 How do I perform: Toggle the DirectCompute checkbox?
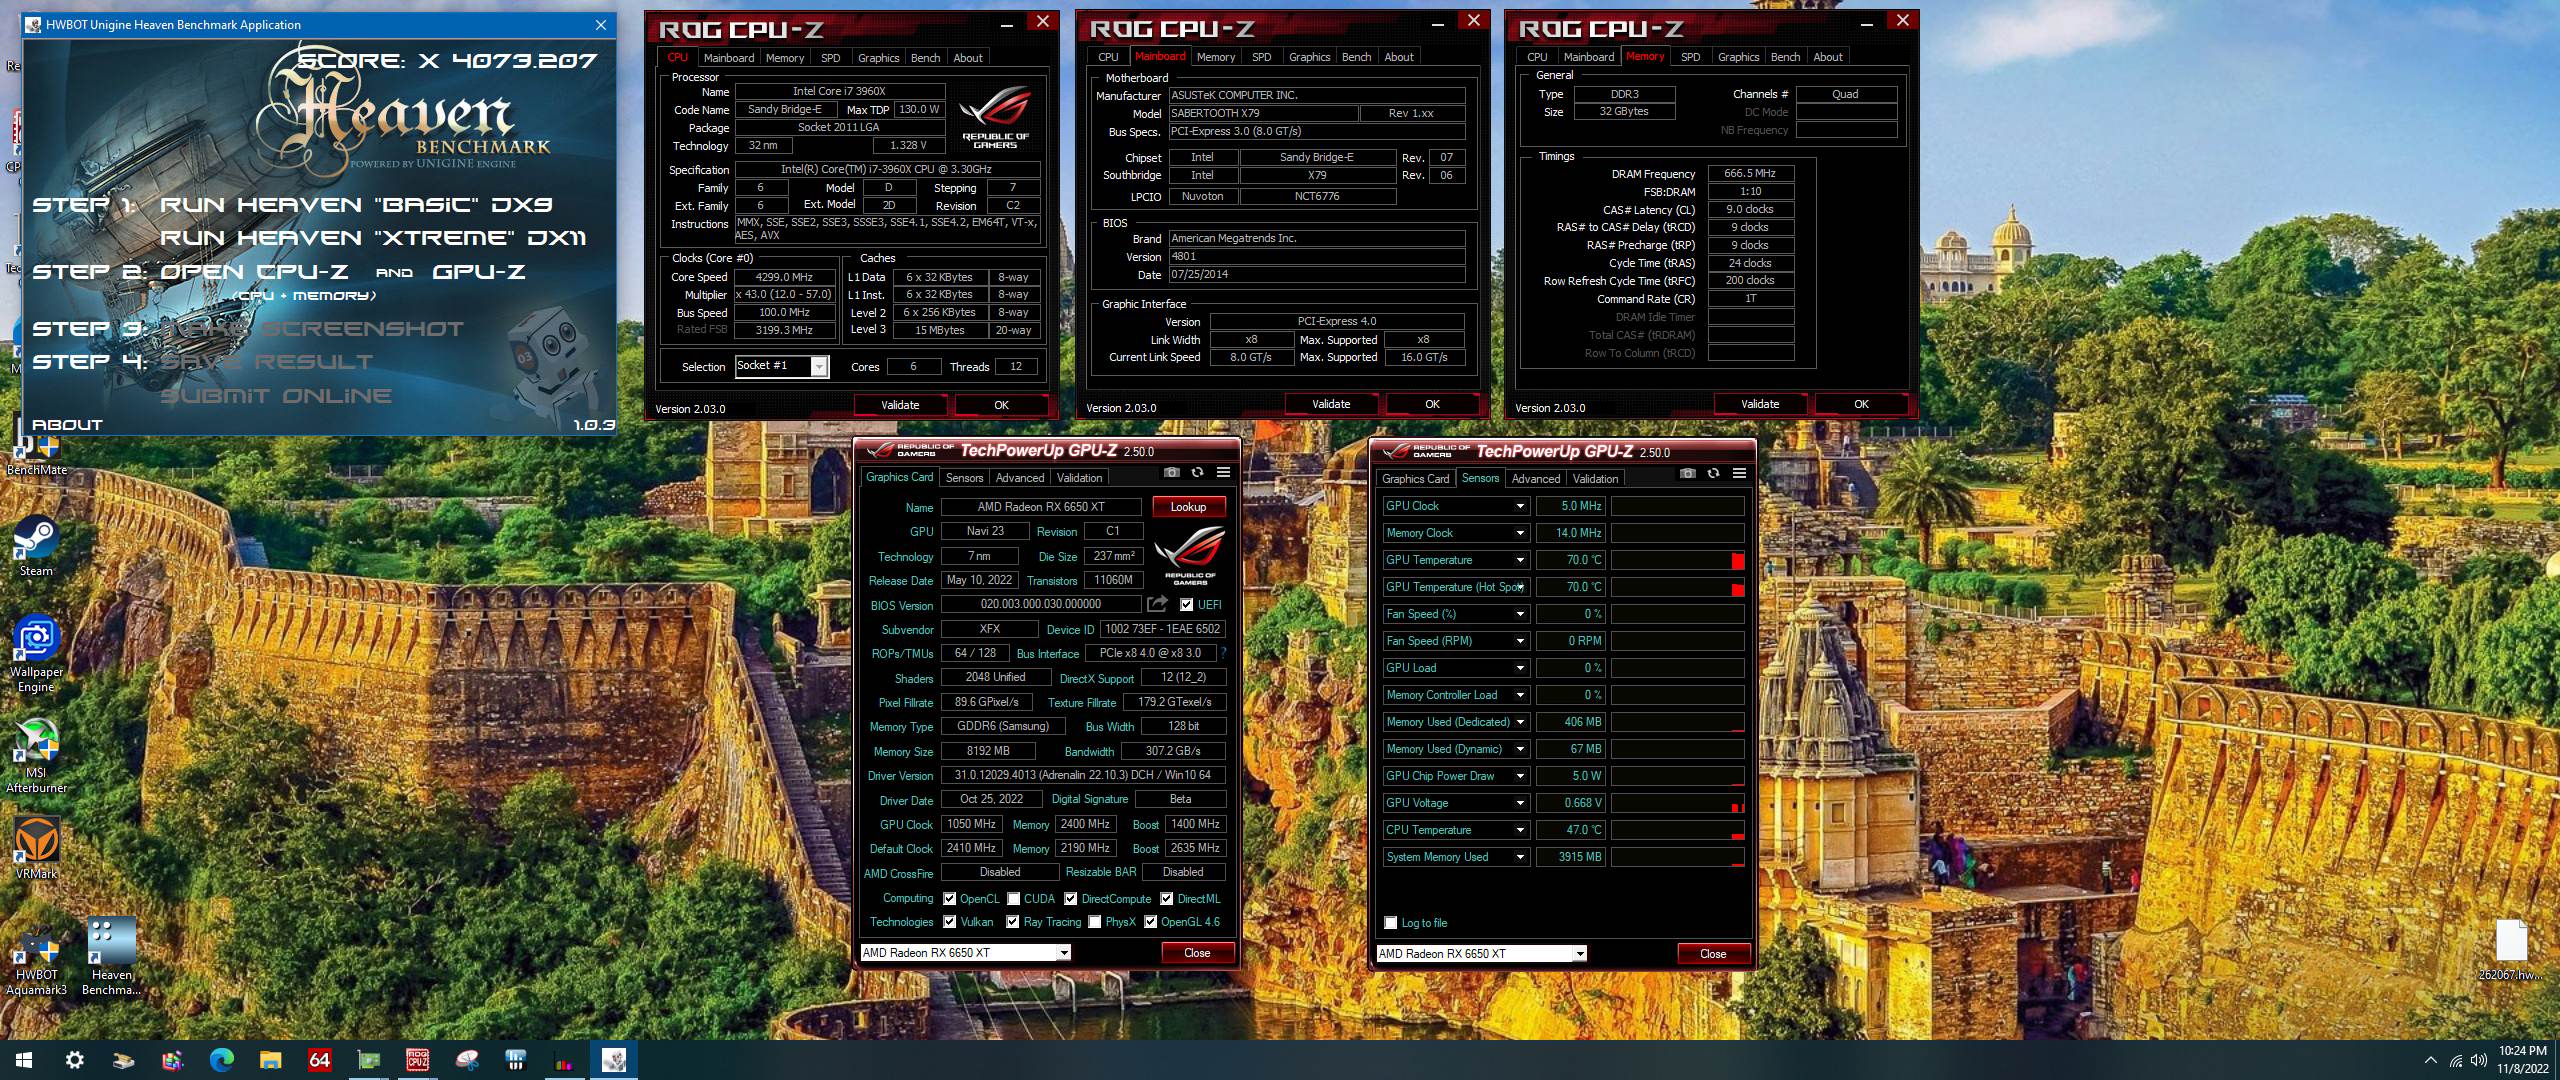tap(1070, 899)
